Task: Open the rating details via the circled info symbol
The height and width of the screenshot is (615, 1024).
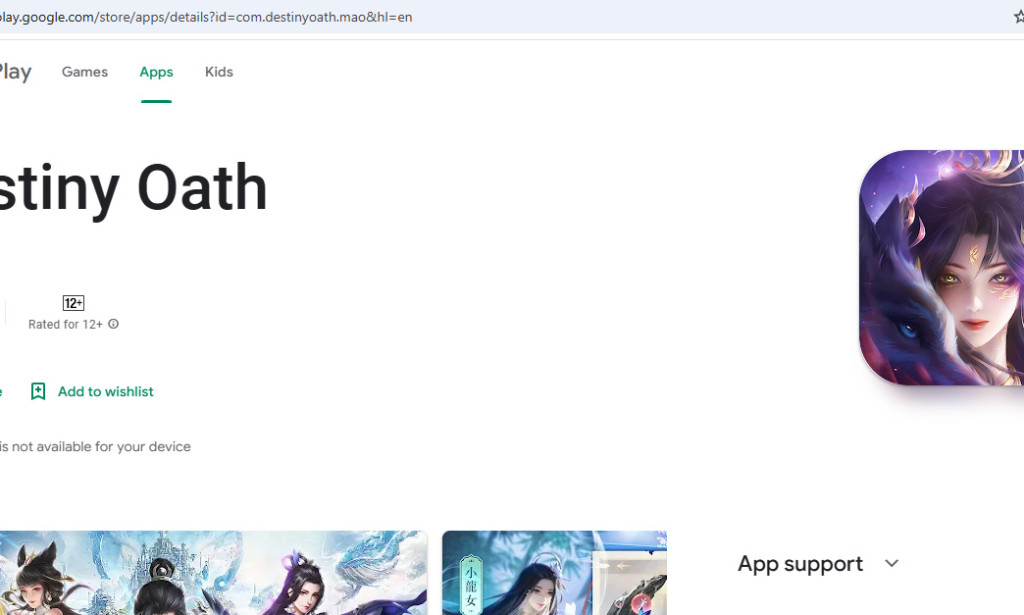Action: tap(113, 324)
